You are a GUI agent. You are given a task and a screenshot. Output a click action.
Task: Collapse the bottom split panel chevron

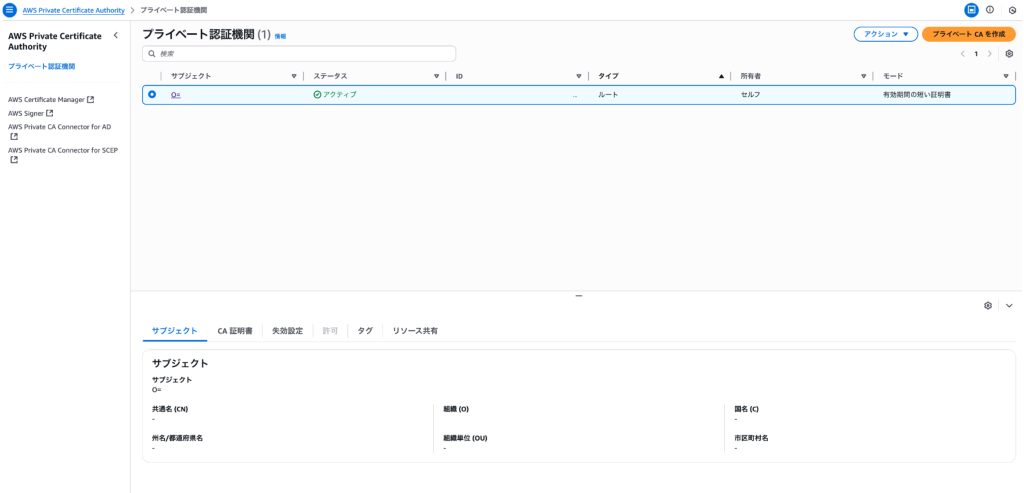[x=1010, y=306]
